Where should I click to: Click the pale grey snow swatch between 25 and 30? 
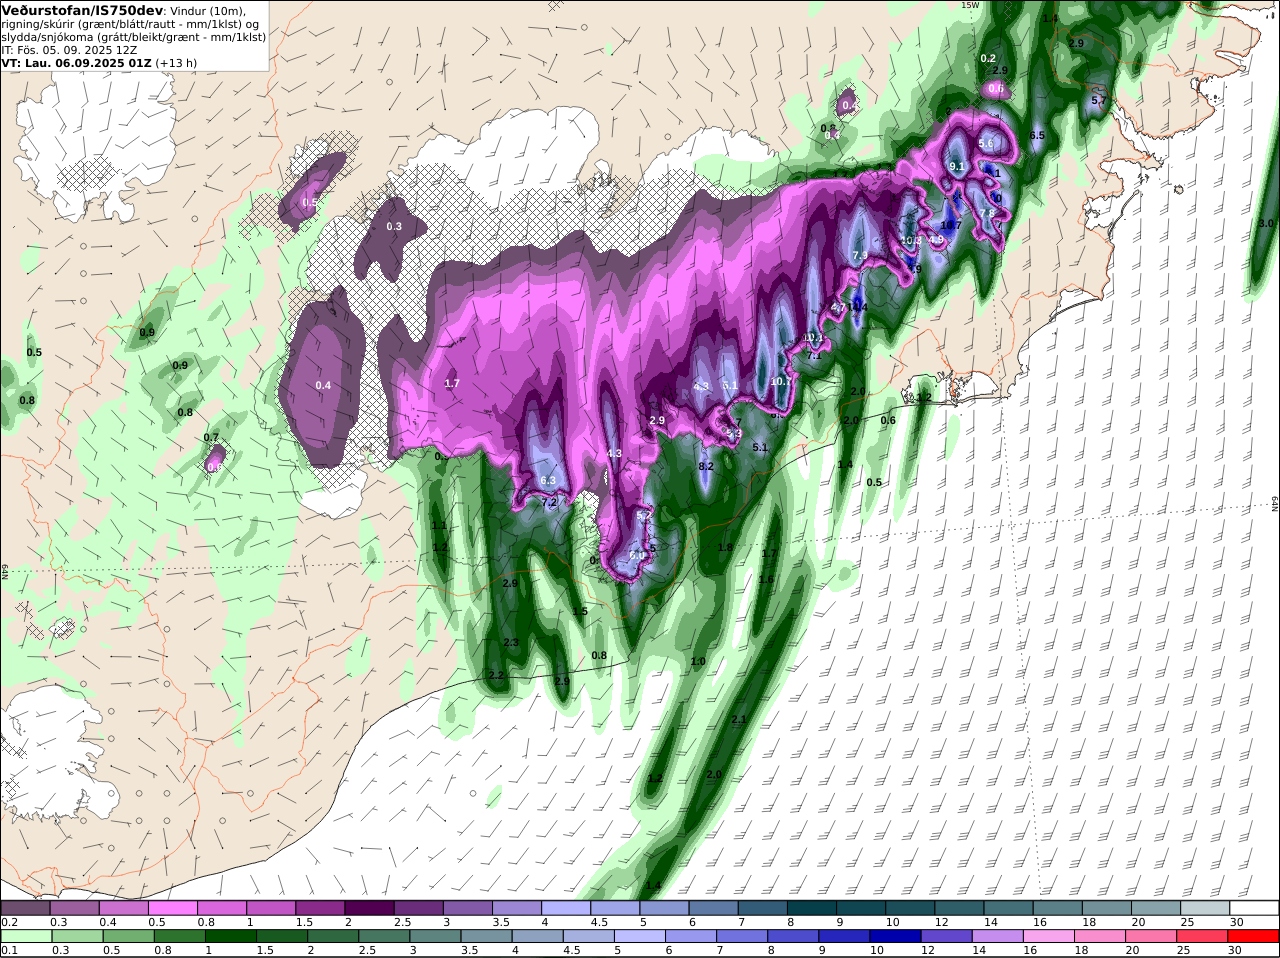(1204, 908)
